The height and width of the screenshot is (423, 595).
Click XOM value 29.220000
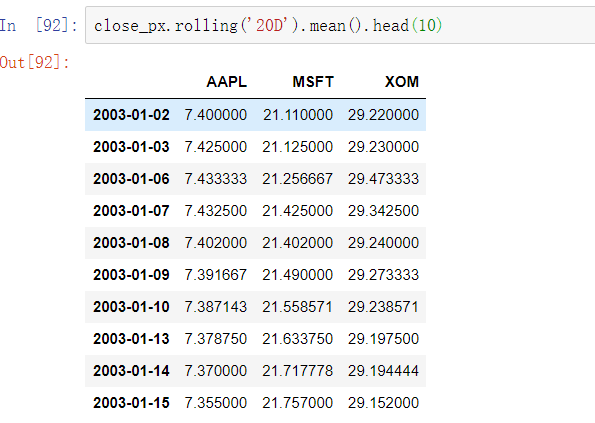pyautogui.click(x=383, y=115)
